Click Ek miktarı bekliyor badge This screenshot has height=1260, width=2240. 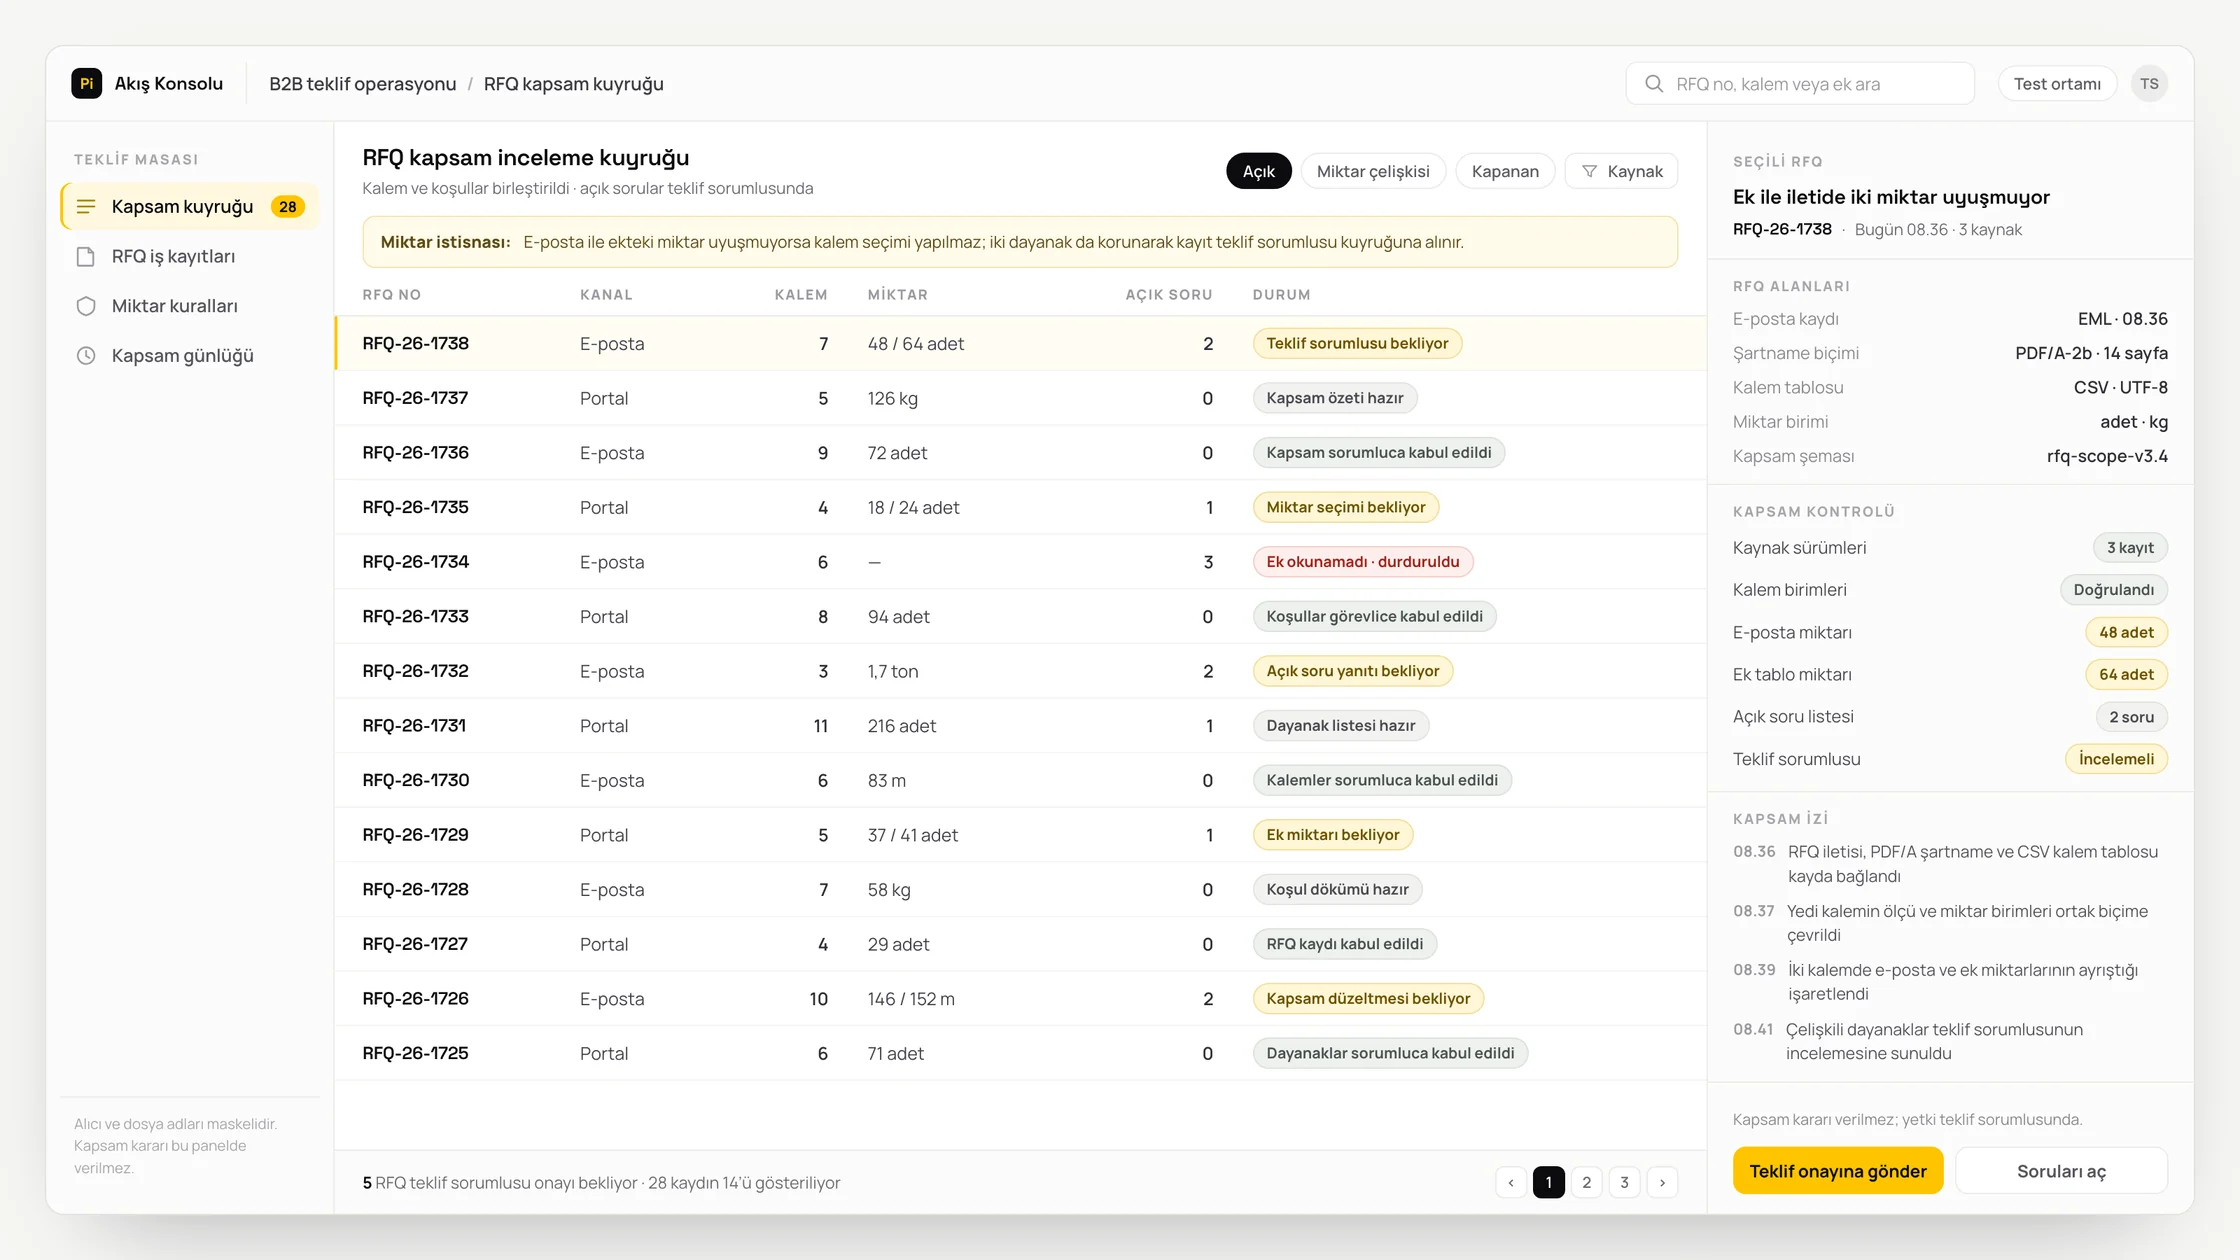1332,835
